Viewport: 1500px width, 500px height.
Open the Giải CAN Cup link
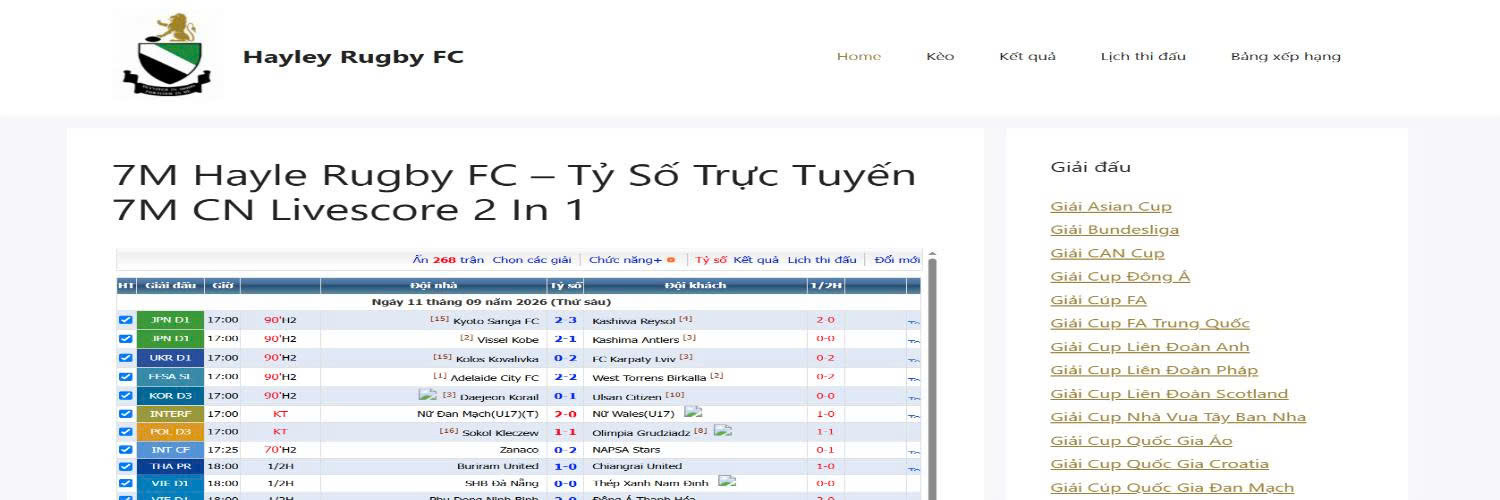tap(1108, 253)
